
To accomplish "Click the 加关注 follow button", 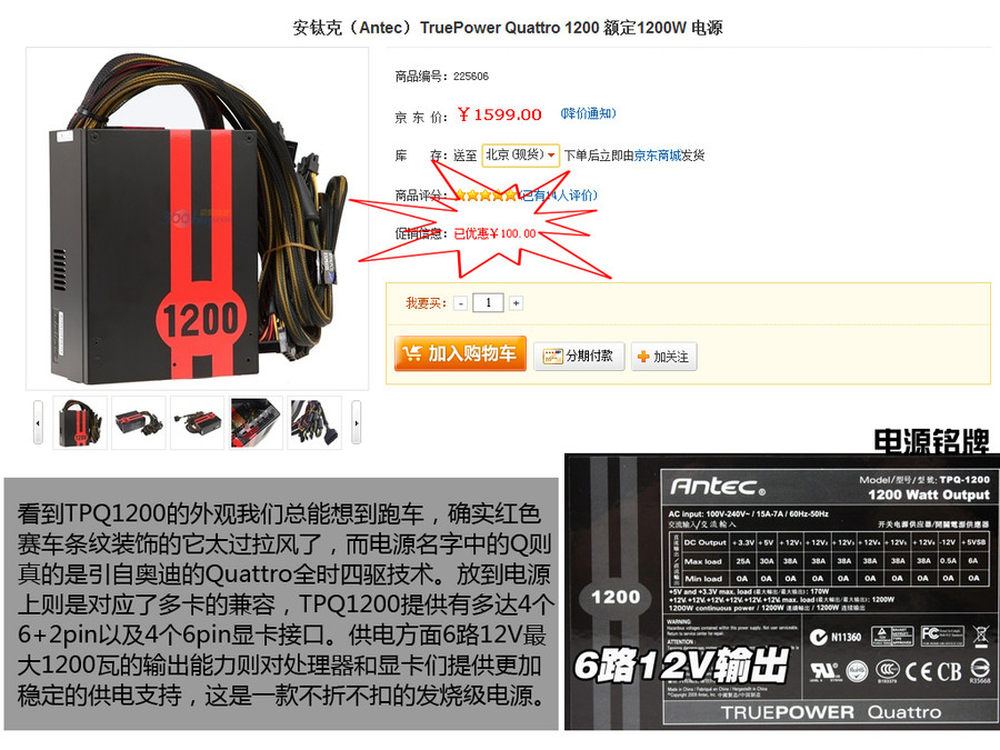I will pos(664,356).
